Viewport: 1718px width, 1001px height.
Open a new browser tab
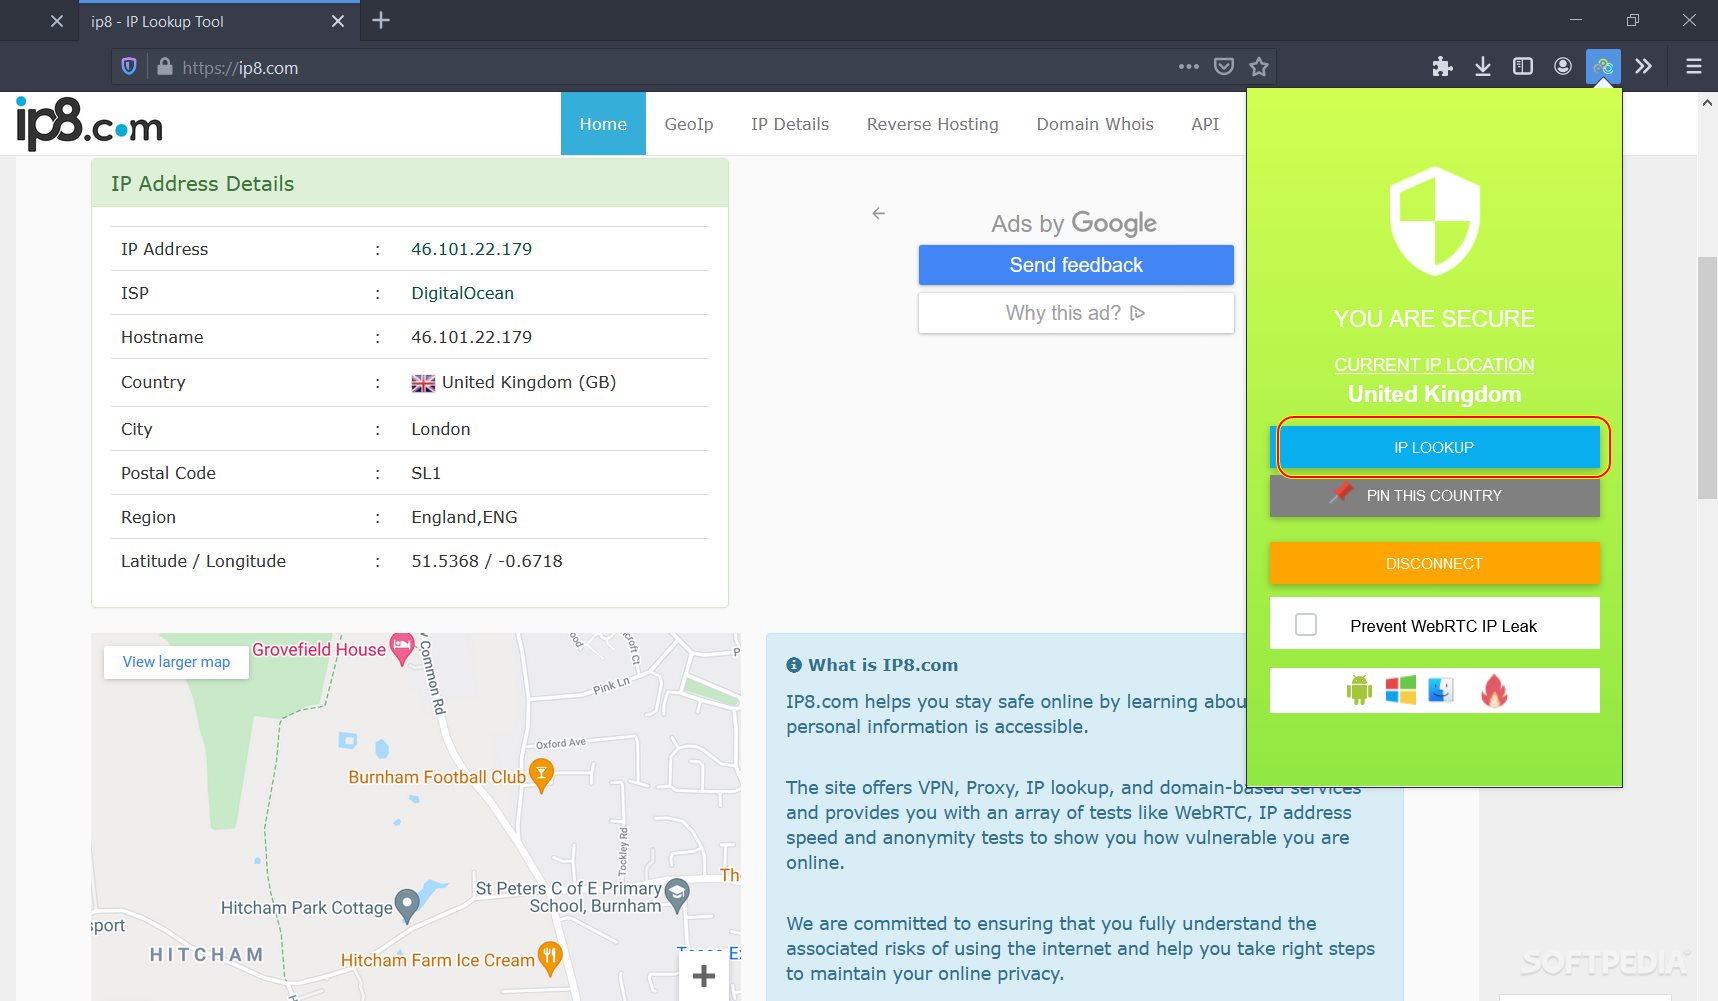coord(381,20)
